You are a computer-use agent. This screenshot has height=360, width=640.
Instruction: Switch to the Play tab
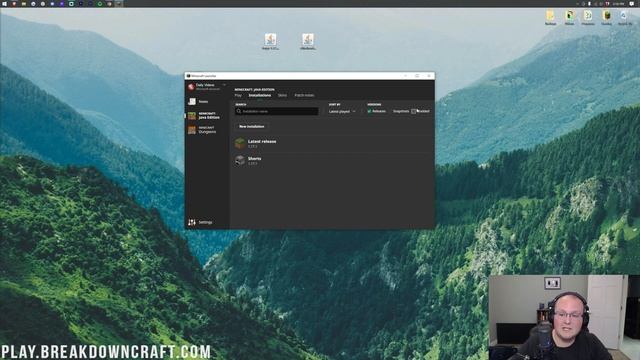[x=238, y=95]
